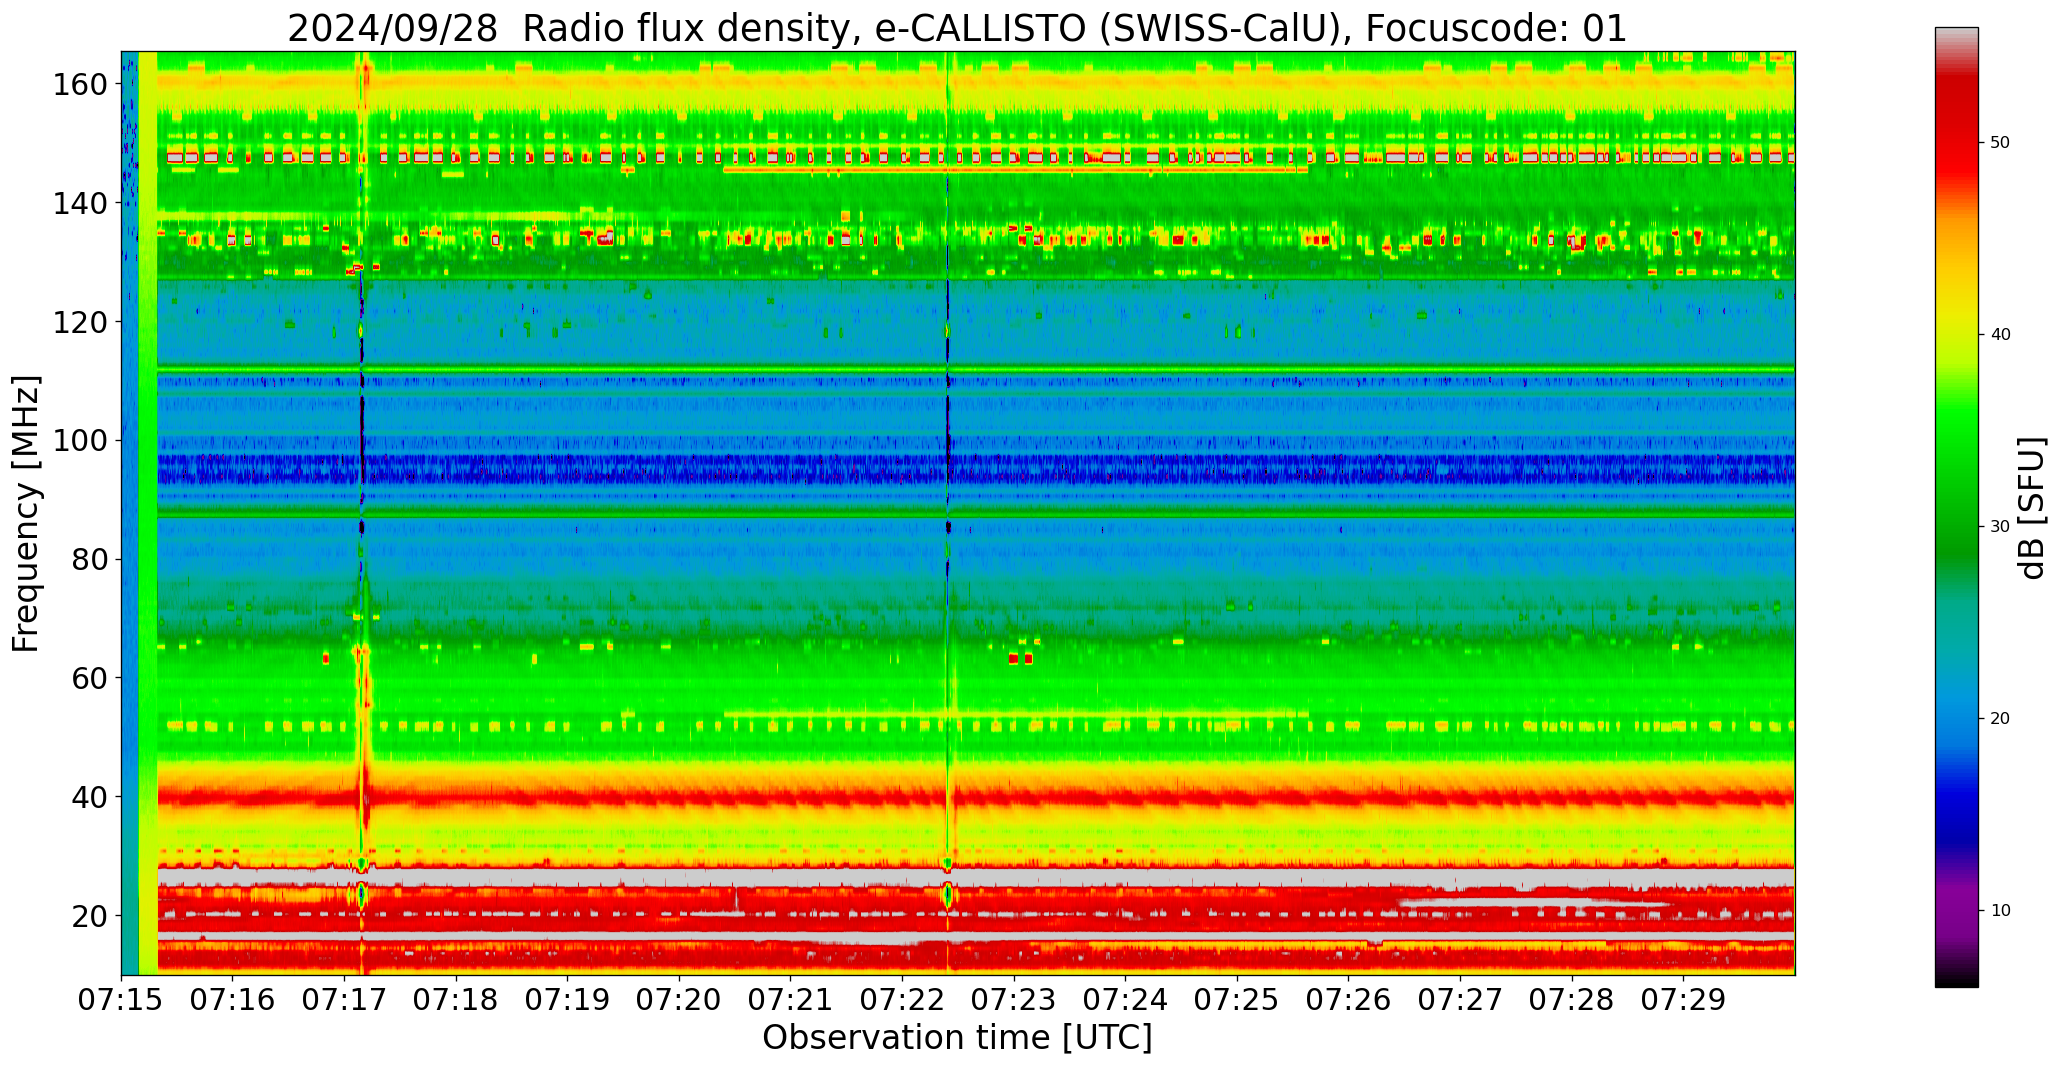2062x1067 pixels.
Task: Click the 07:29 time tick label
Action: tap(1683, 999)
